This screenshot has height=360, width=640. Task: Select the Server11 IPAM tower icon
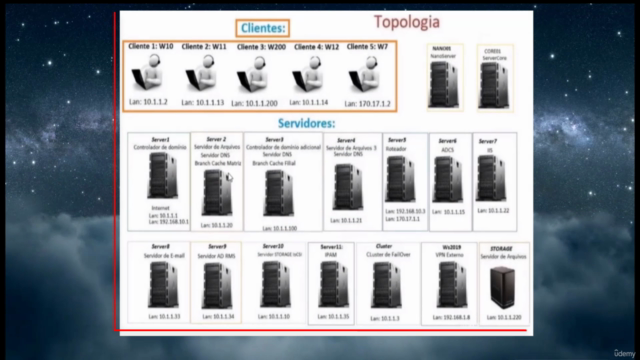(x=334, y=284)
